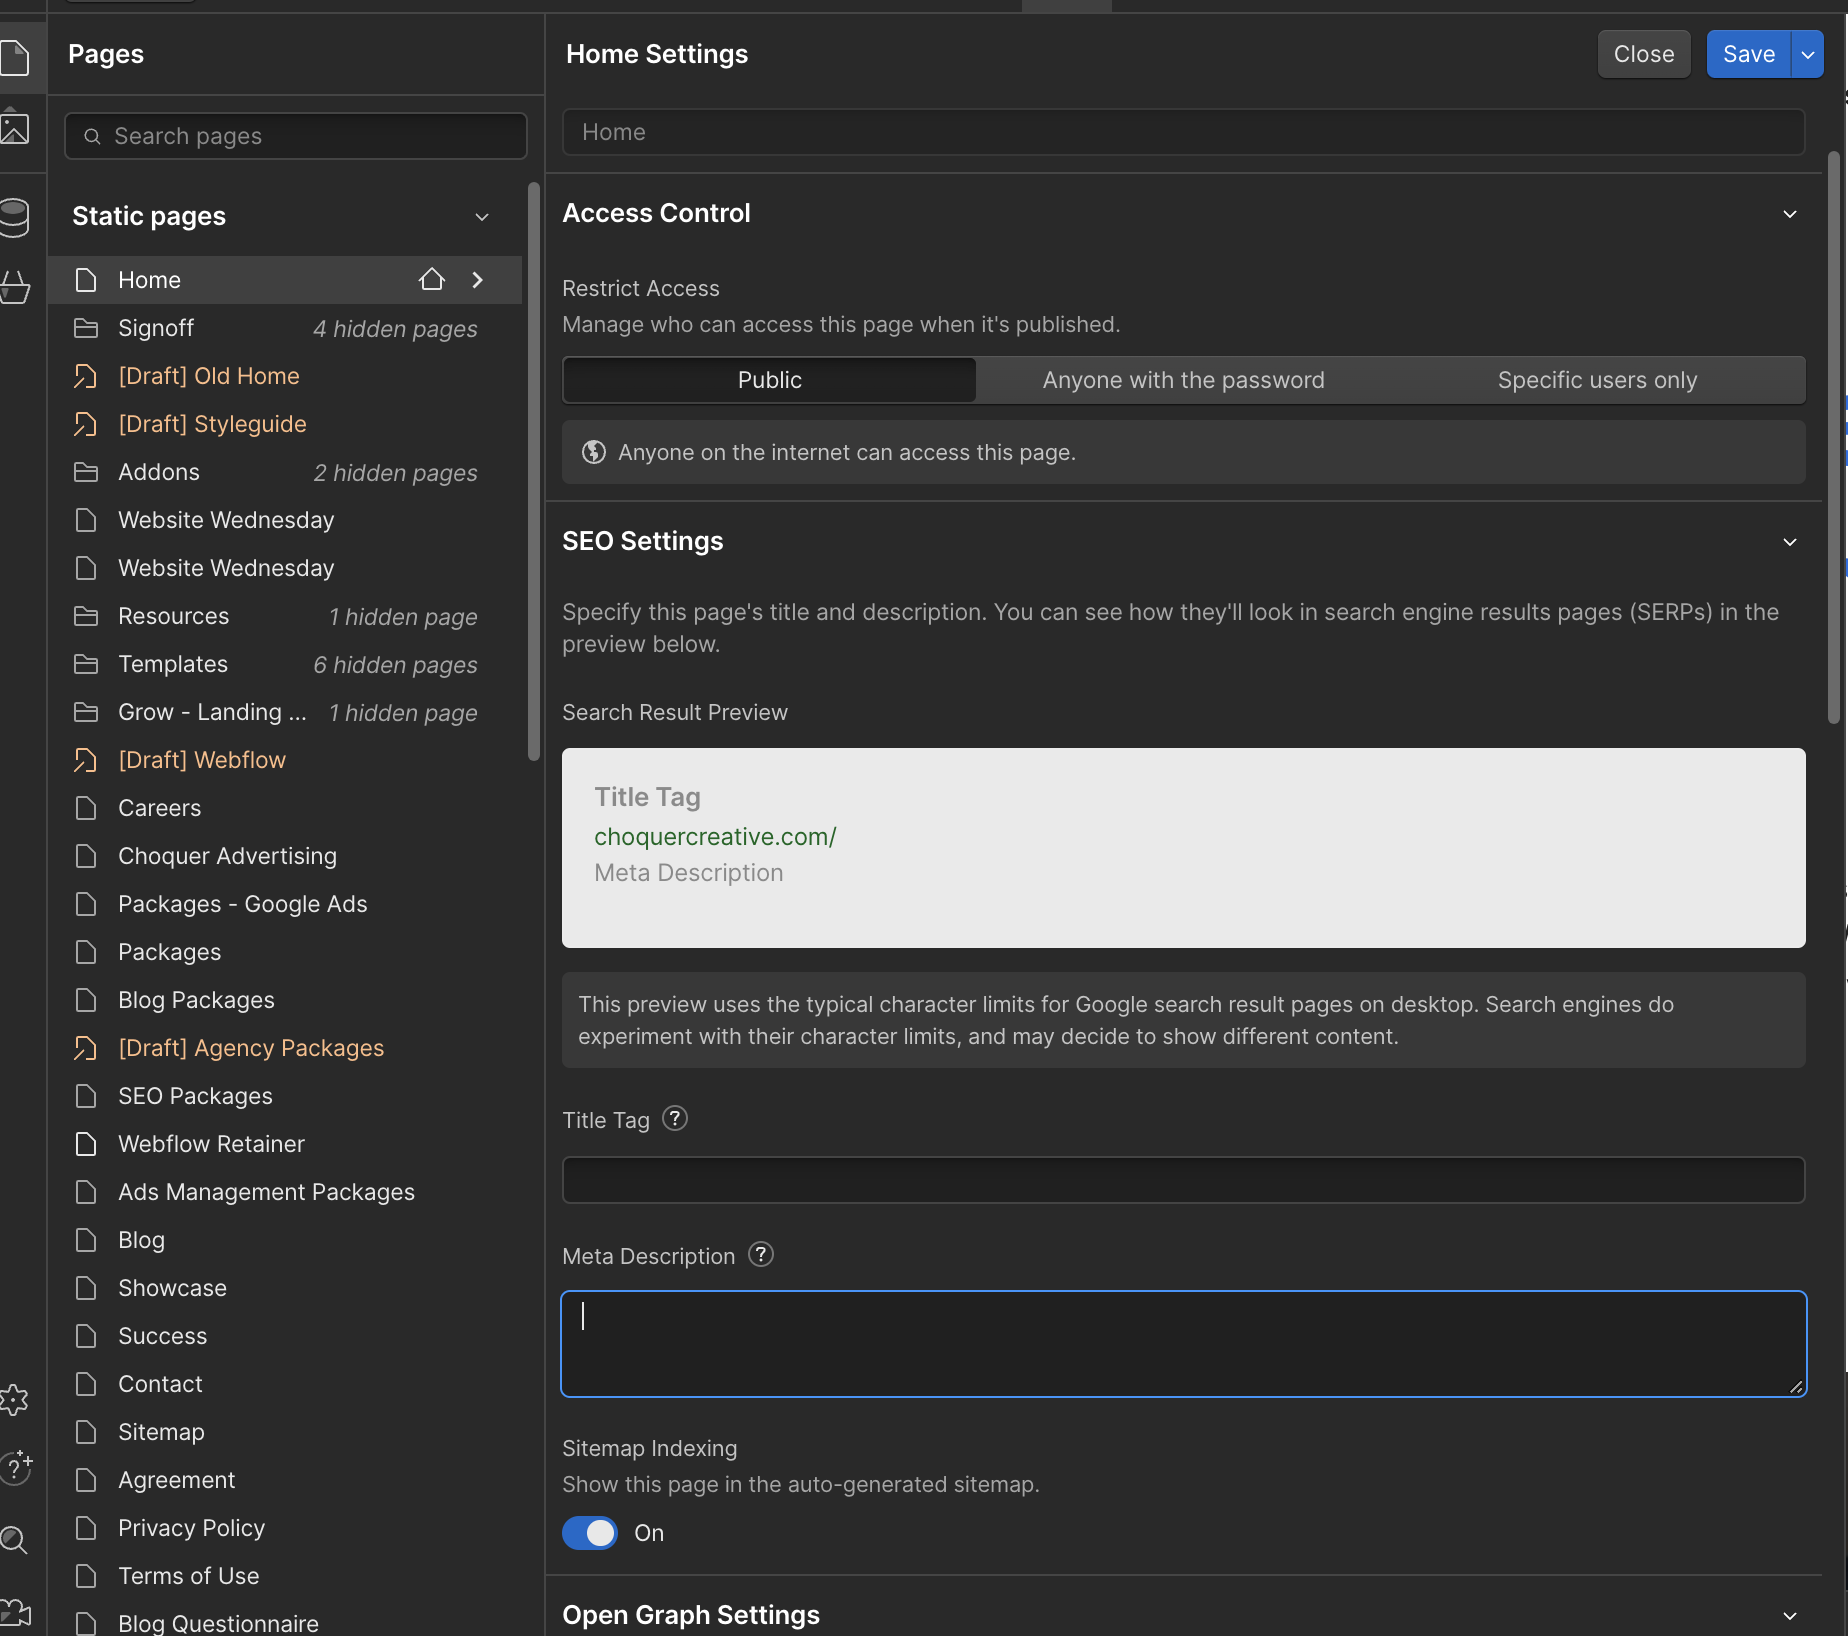The image size is (1848, 1636).
Task: Open the Save dropdown arrow
Action: pyautogui.click(x=1808, y=54)
